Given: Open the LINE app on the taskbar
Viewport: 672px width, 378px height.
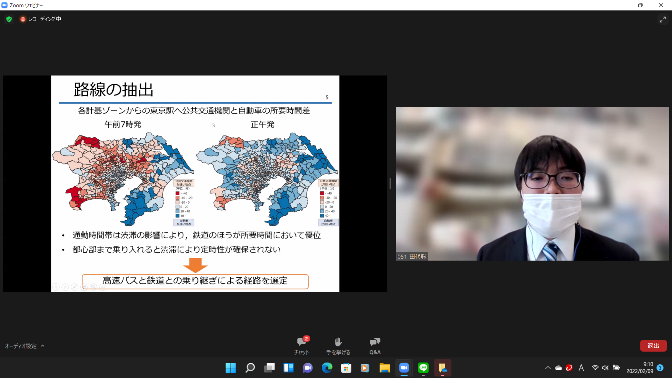Looking at the screenshot, I should coord(423,368).
